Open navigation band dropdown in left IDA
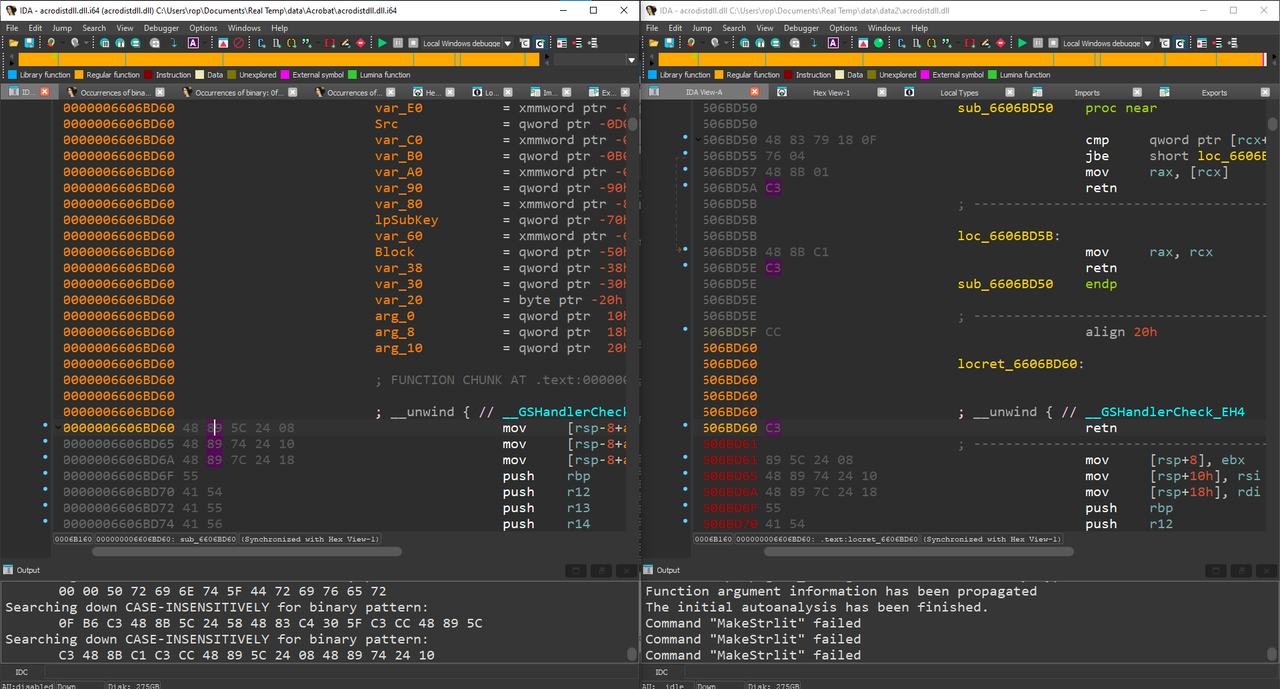Viewport: 1280px width, 689px height. click(x=631, y=59)
